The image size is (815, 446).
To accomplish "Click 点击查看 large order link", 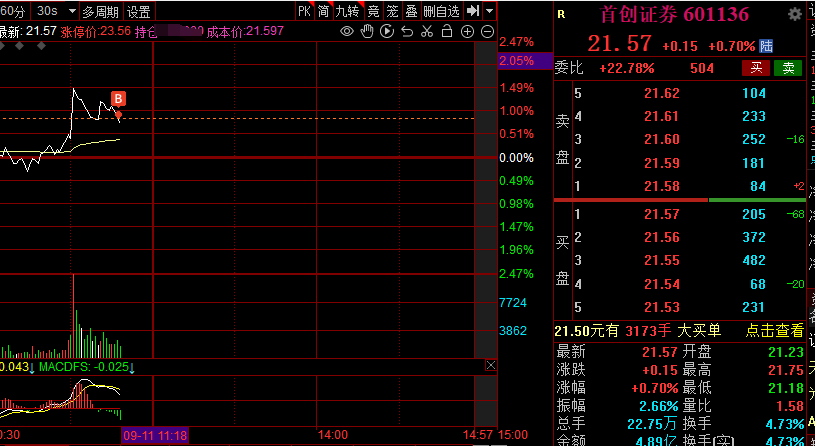I will point(774,330).
